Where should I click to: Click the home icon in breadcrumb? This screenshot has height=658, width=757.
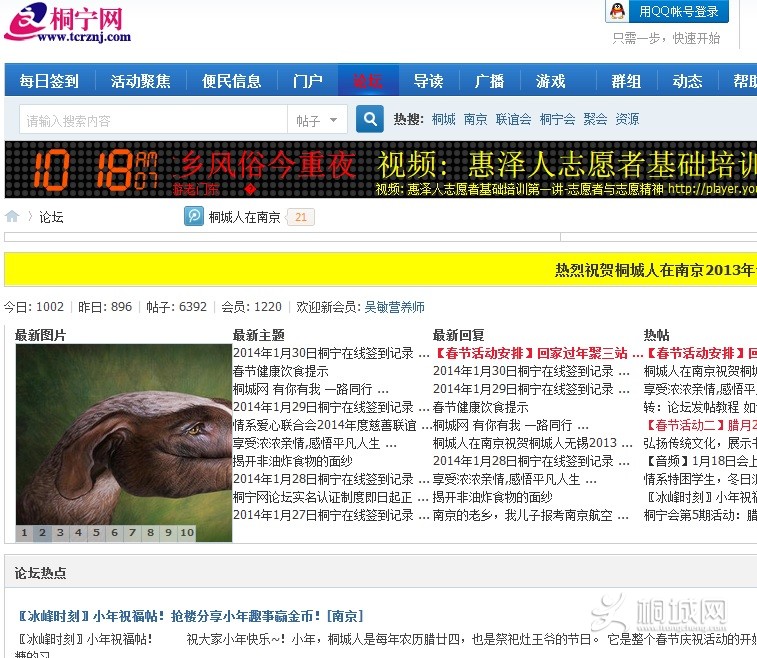(x=12, y=216)
